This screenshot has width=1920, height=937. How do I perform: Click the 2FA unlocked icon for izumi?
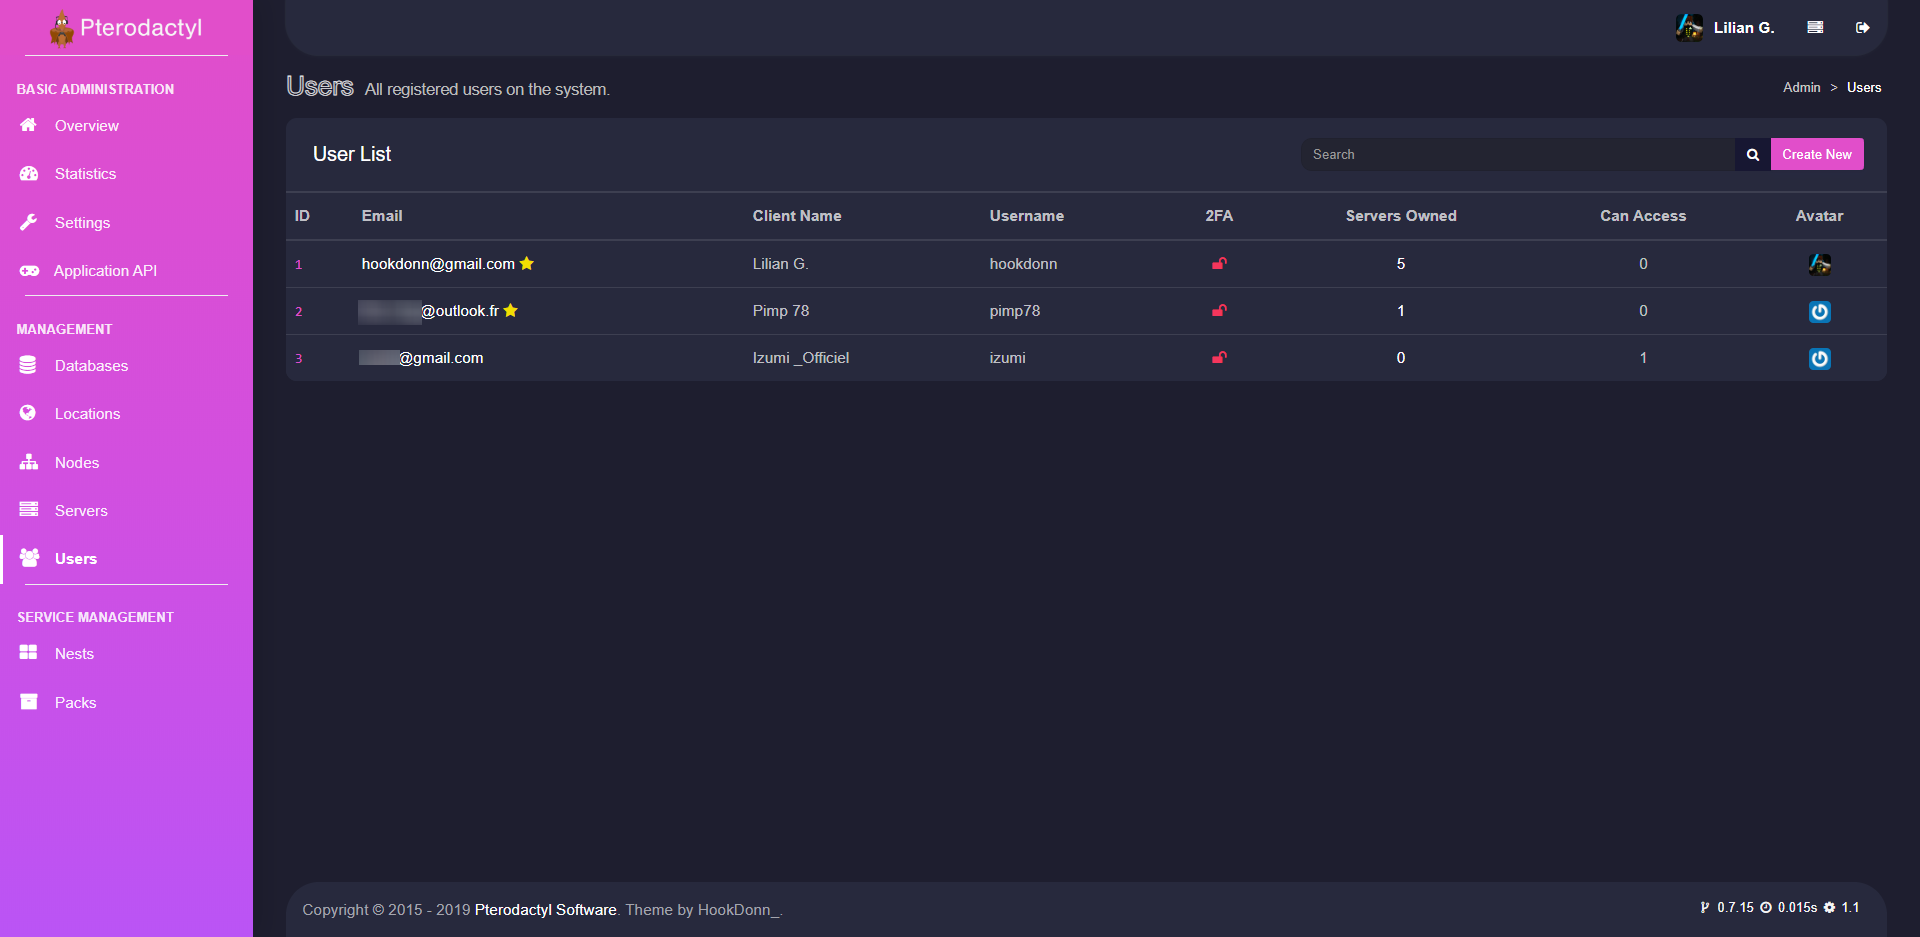pos(1219,358)
